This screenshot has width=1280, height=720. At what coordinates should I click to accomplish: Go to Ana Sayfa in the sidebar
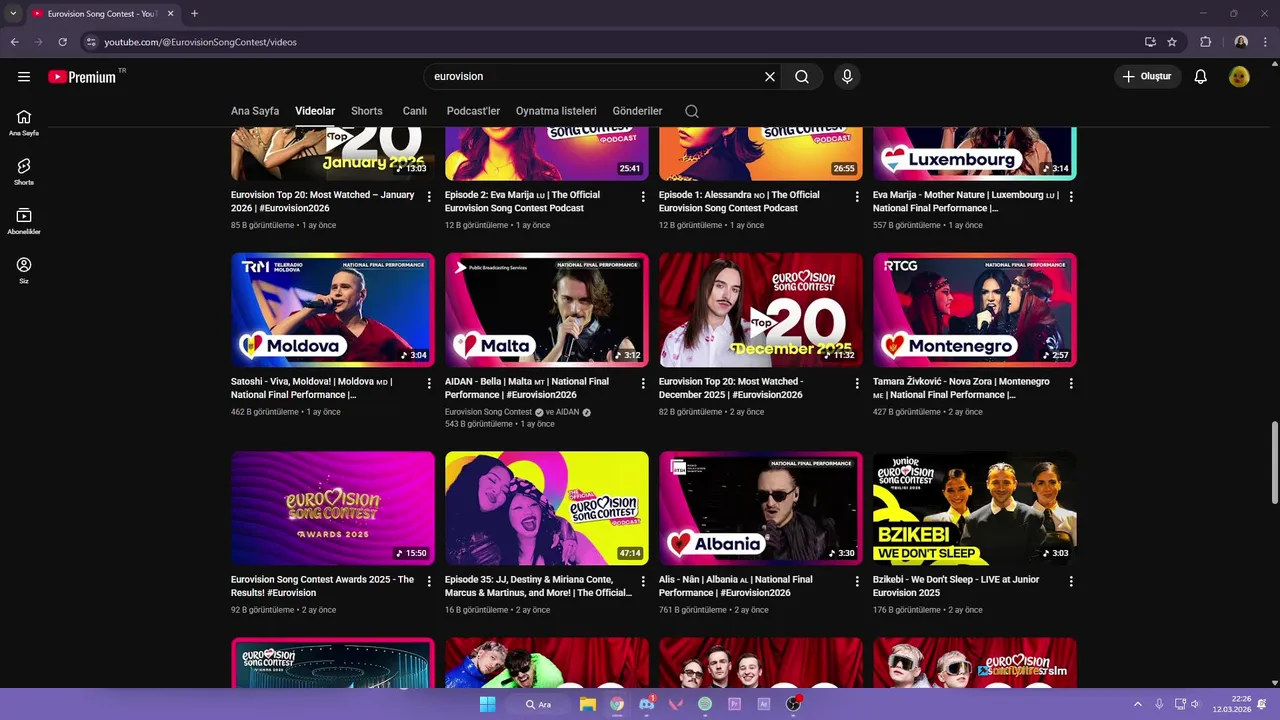click(x=24, y=122)
